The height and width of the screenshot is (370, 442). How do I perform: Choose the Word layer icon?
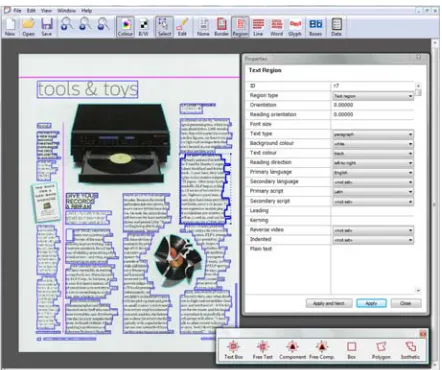[276, 27]
